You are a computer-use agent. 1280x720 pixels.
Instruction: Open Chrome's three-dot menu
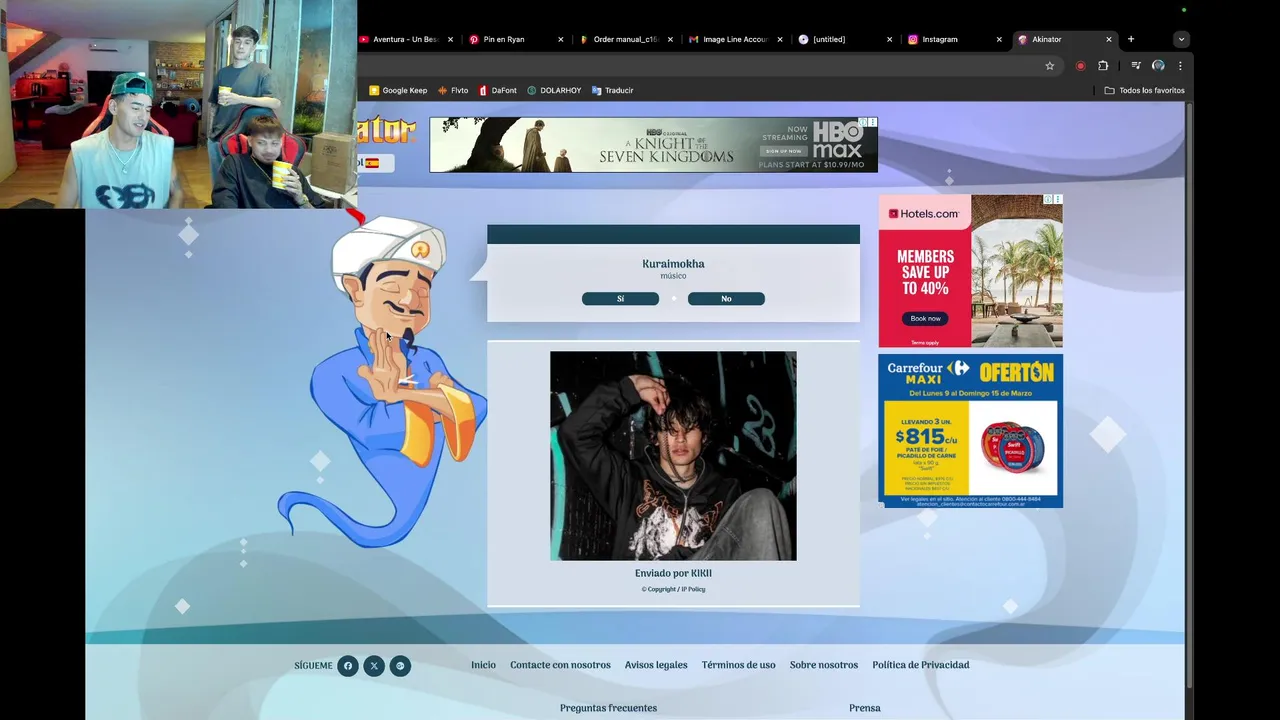pos(1180,66)
